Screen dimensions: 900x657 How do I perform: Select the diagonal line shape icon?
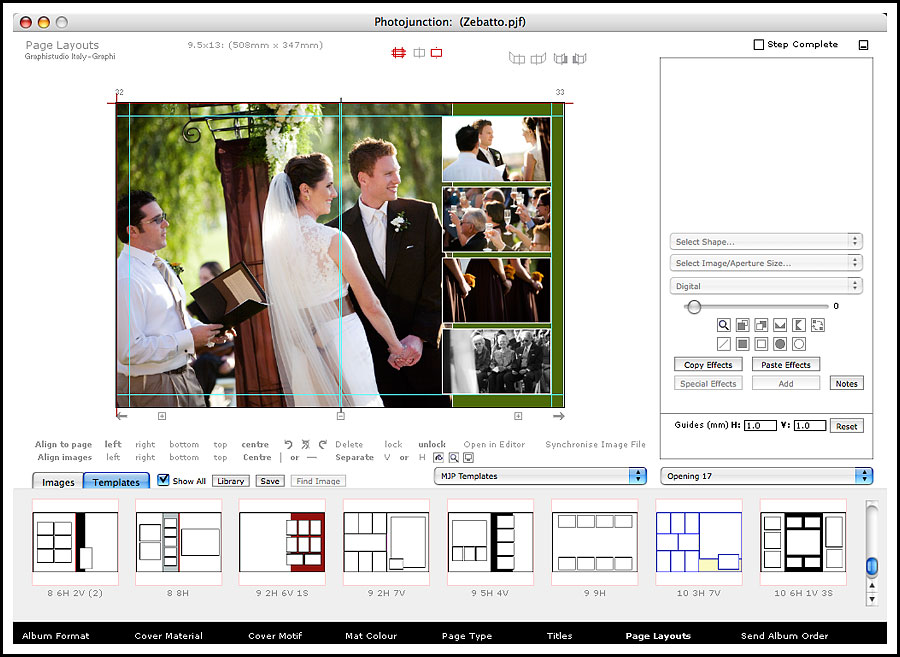[724, 344]
